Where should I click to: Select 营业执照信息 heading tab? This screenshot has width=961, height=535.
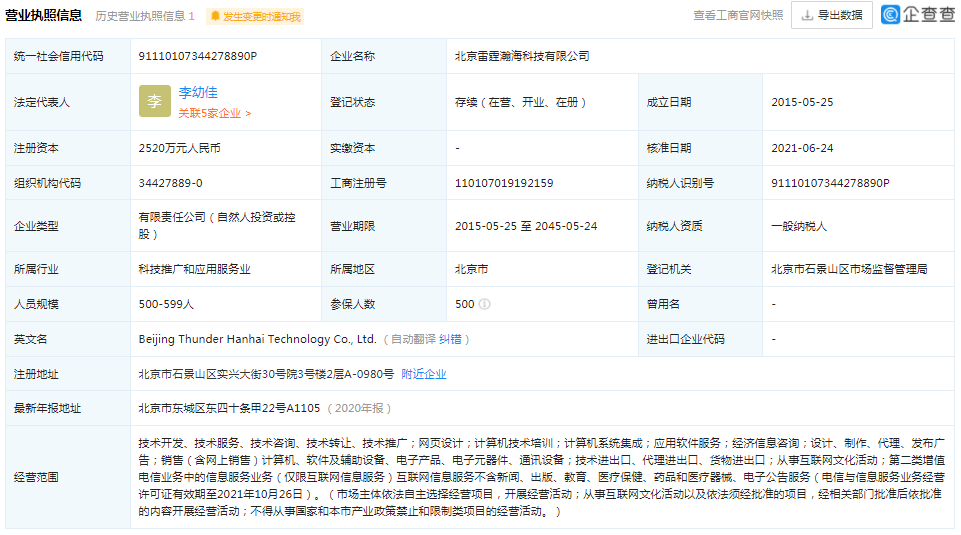point(44,15)
